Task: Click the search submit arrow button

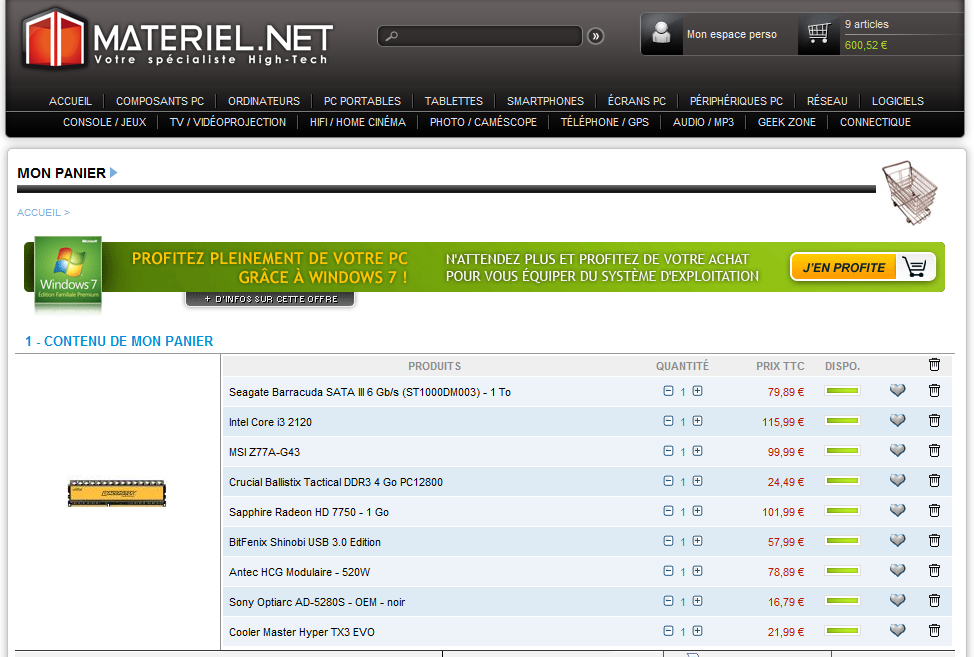Action: pos(596,36)
